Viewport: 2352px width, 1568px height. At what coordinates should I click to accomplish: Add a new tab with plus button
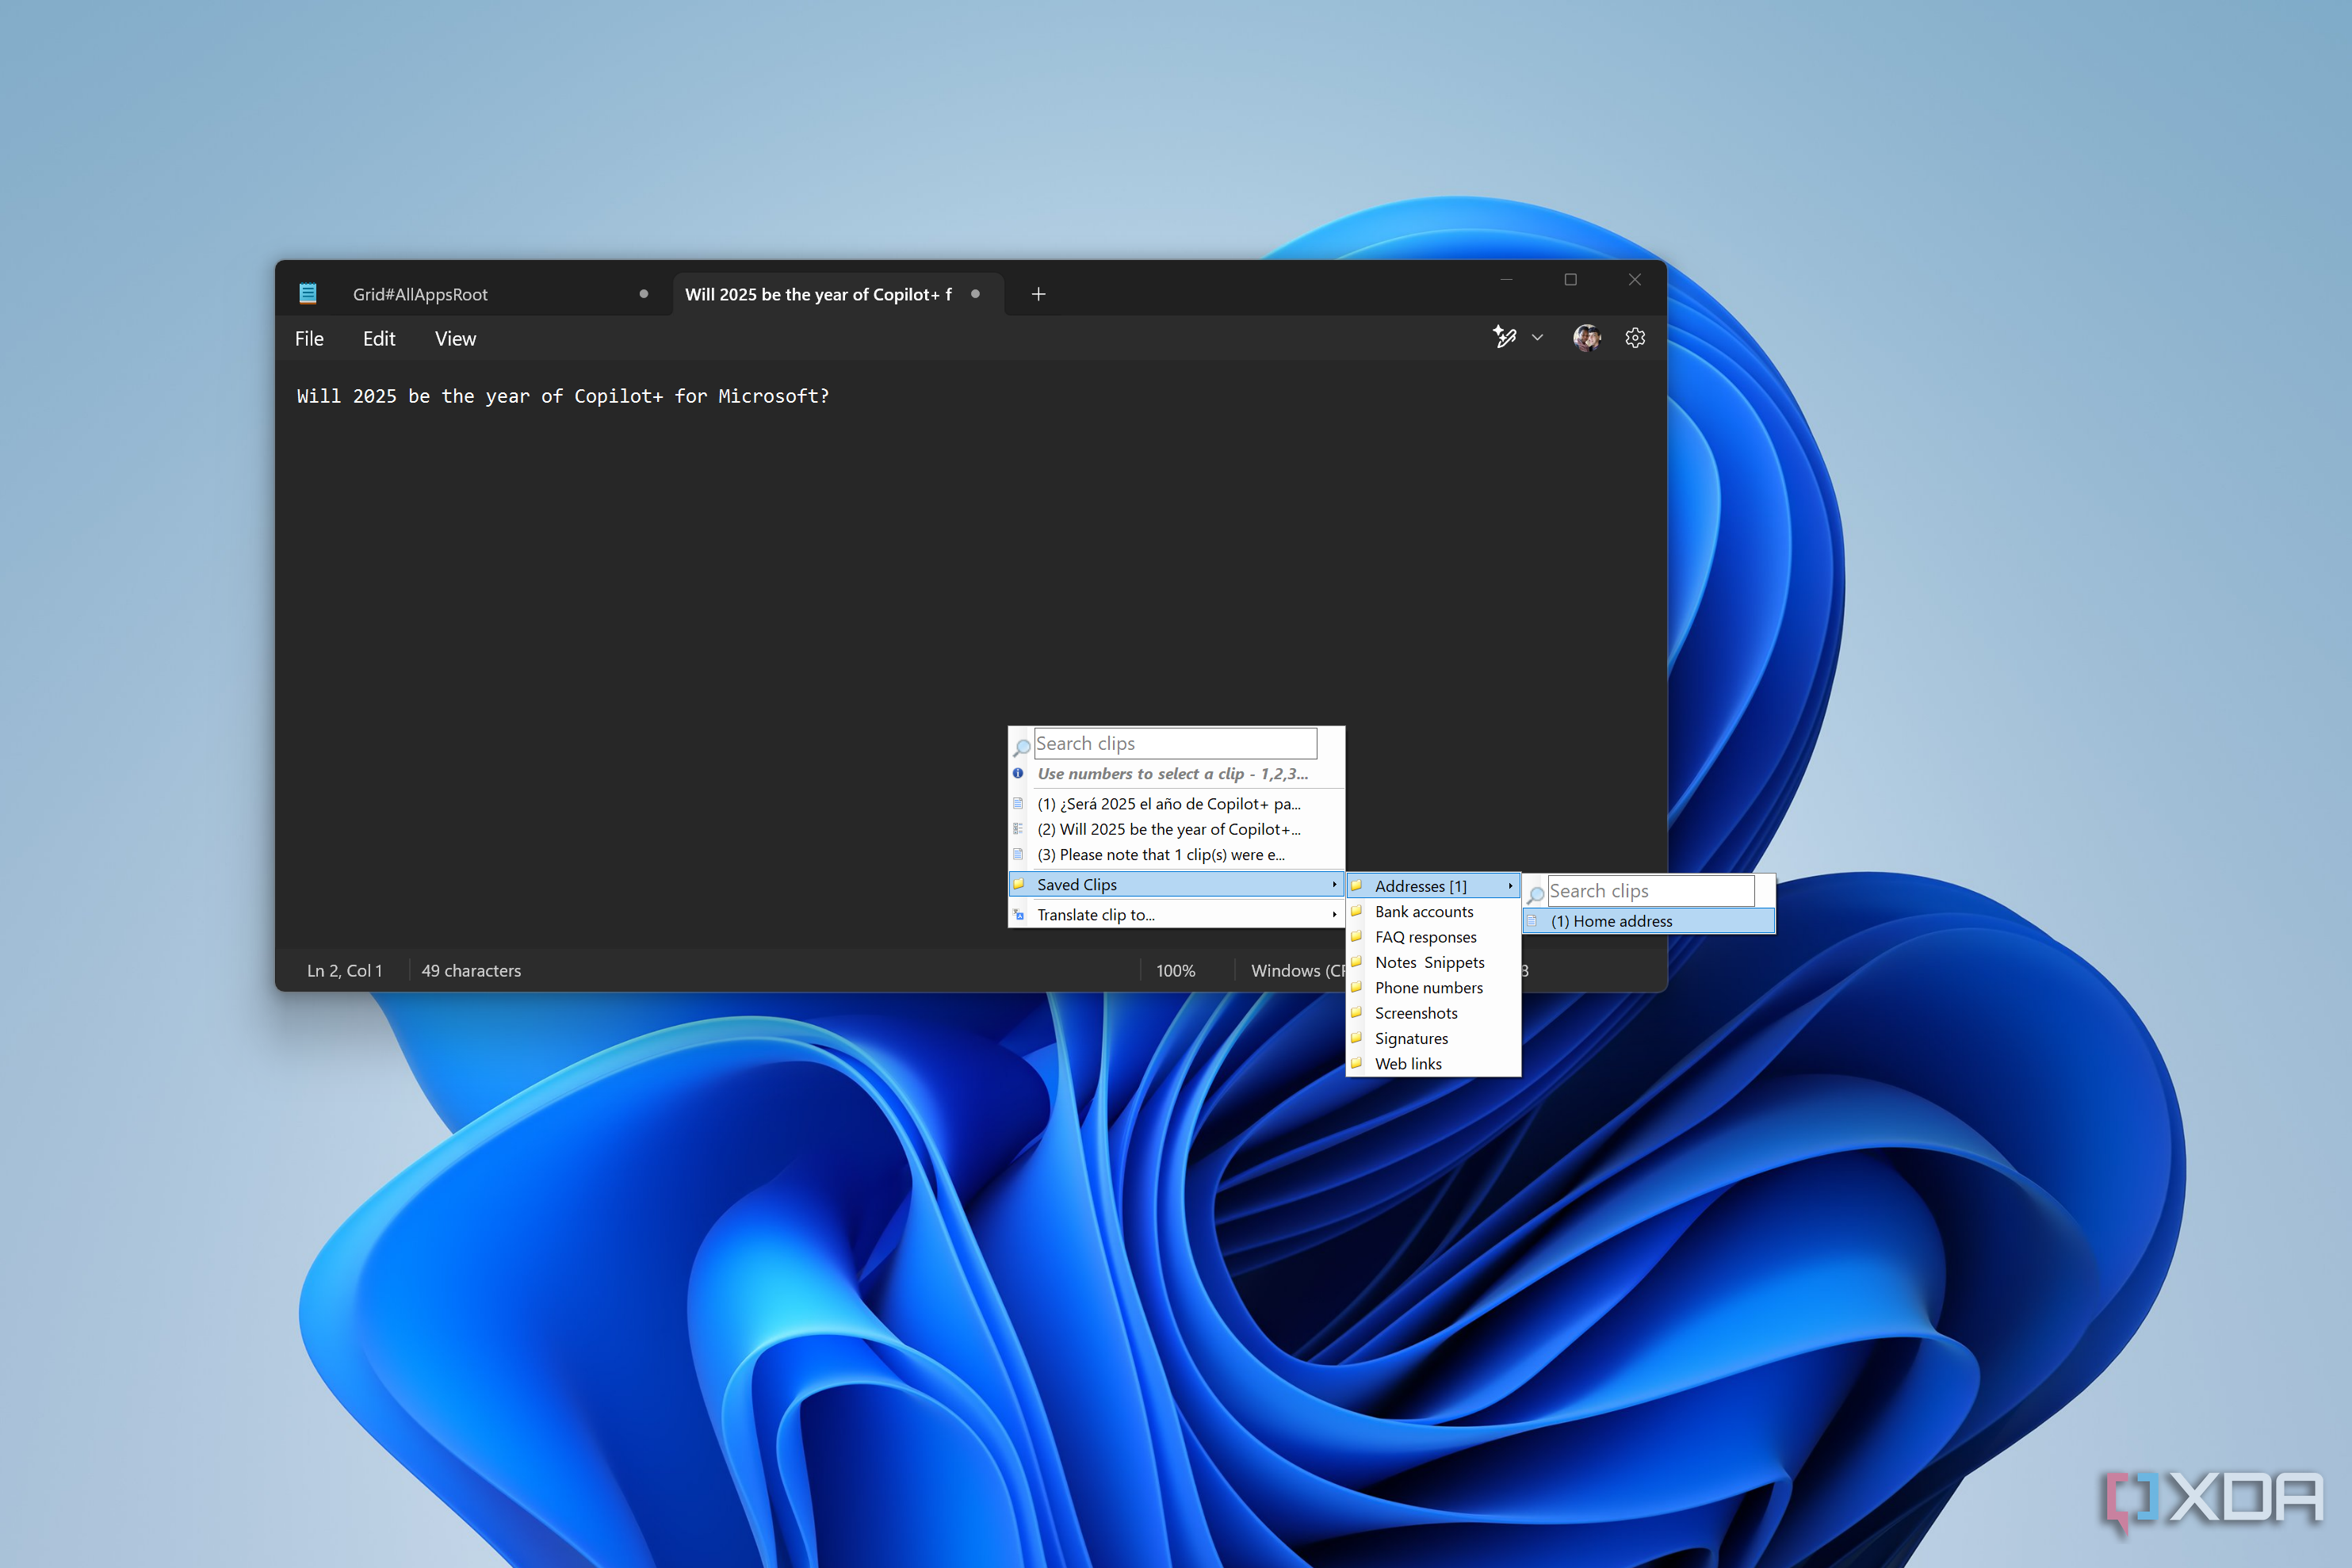pyautogui.click(x=1038, y=294)
